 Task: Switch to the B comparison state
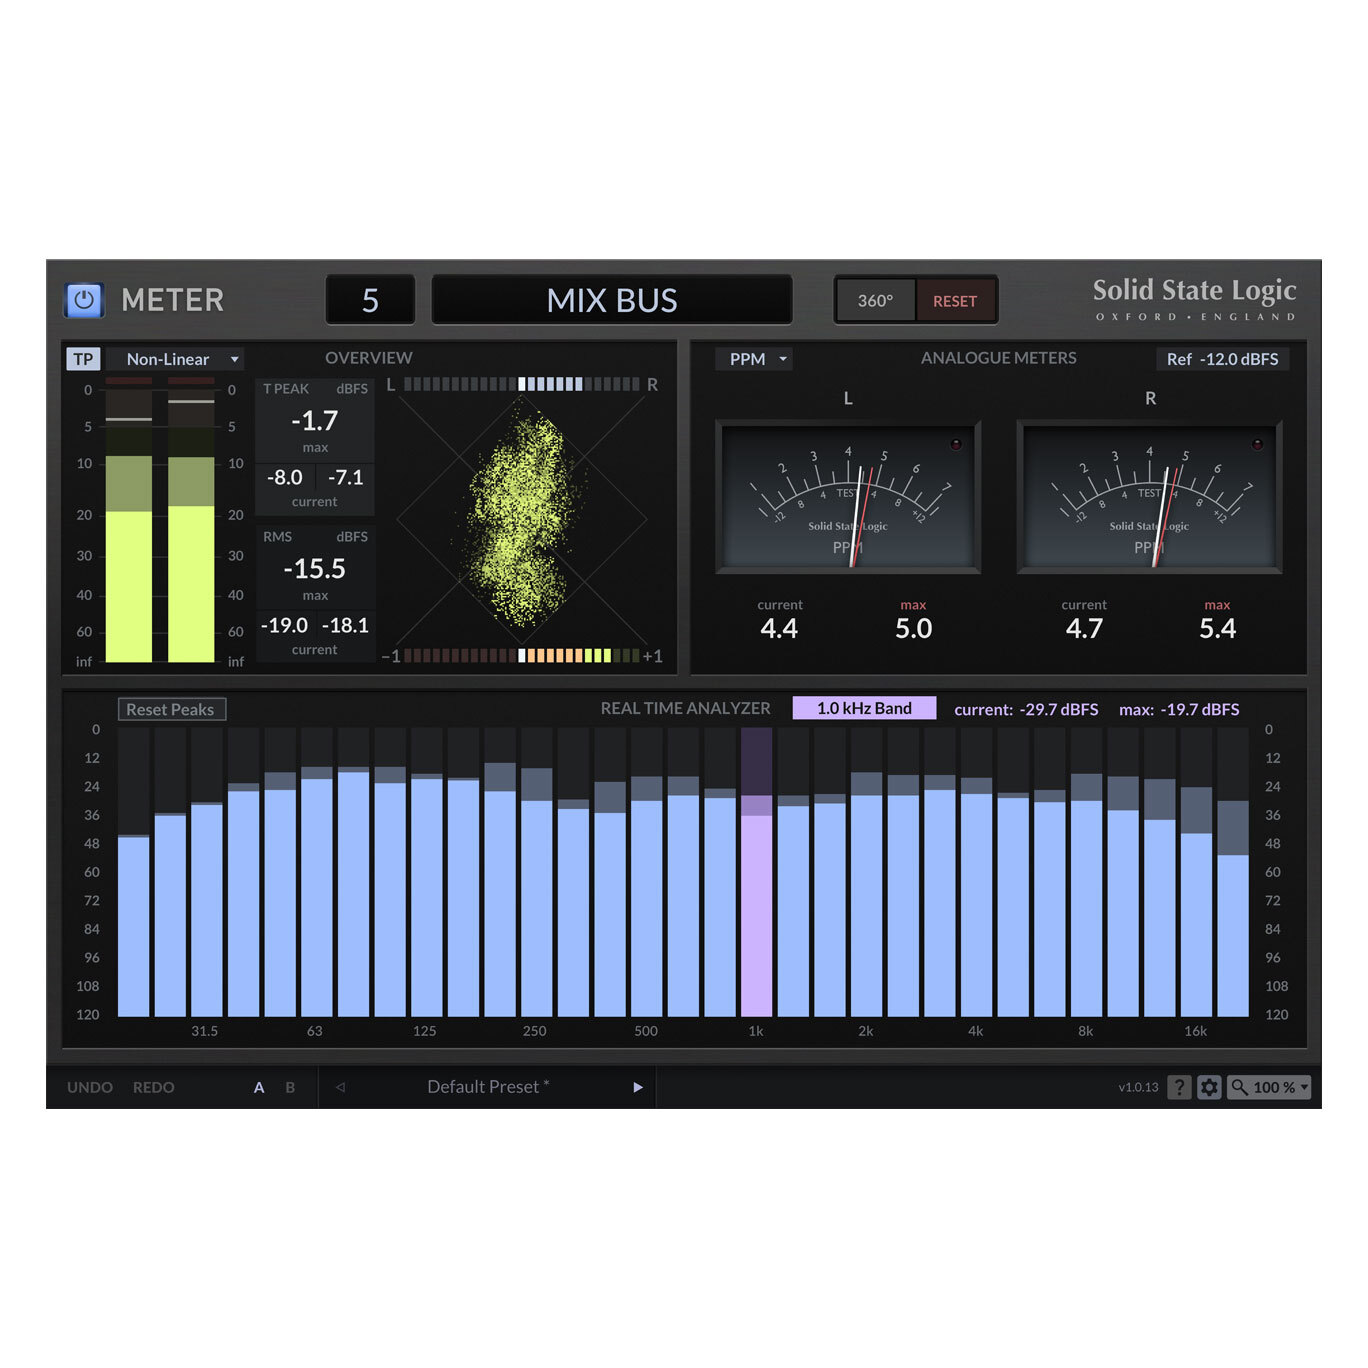point(288,1087)
